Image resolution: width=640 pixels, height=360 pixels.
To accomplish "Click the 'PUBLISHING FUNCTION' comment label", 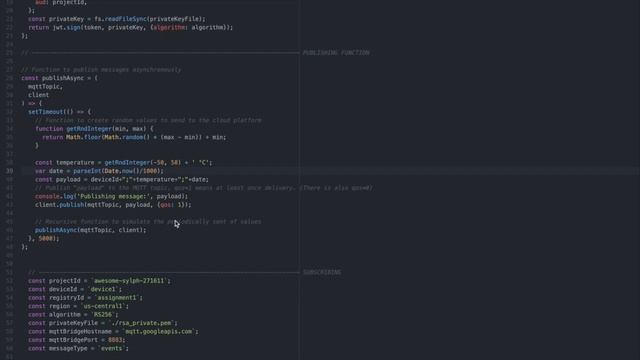I will click(x=336, y=53).
